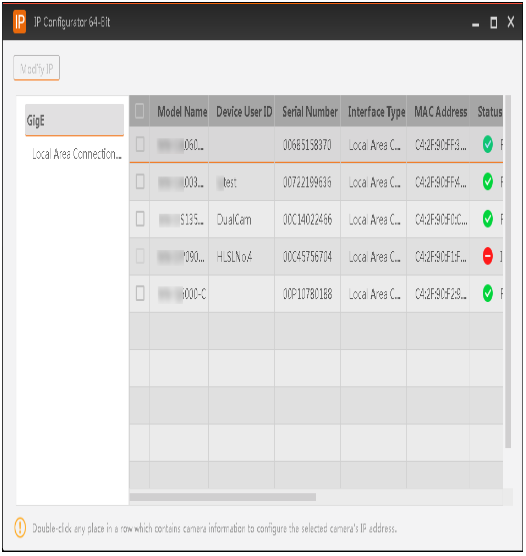Click the IP Configurator app logo icon
The height and width of the screenshot is (556, 526).
(x=20, y=22)
